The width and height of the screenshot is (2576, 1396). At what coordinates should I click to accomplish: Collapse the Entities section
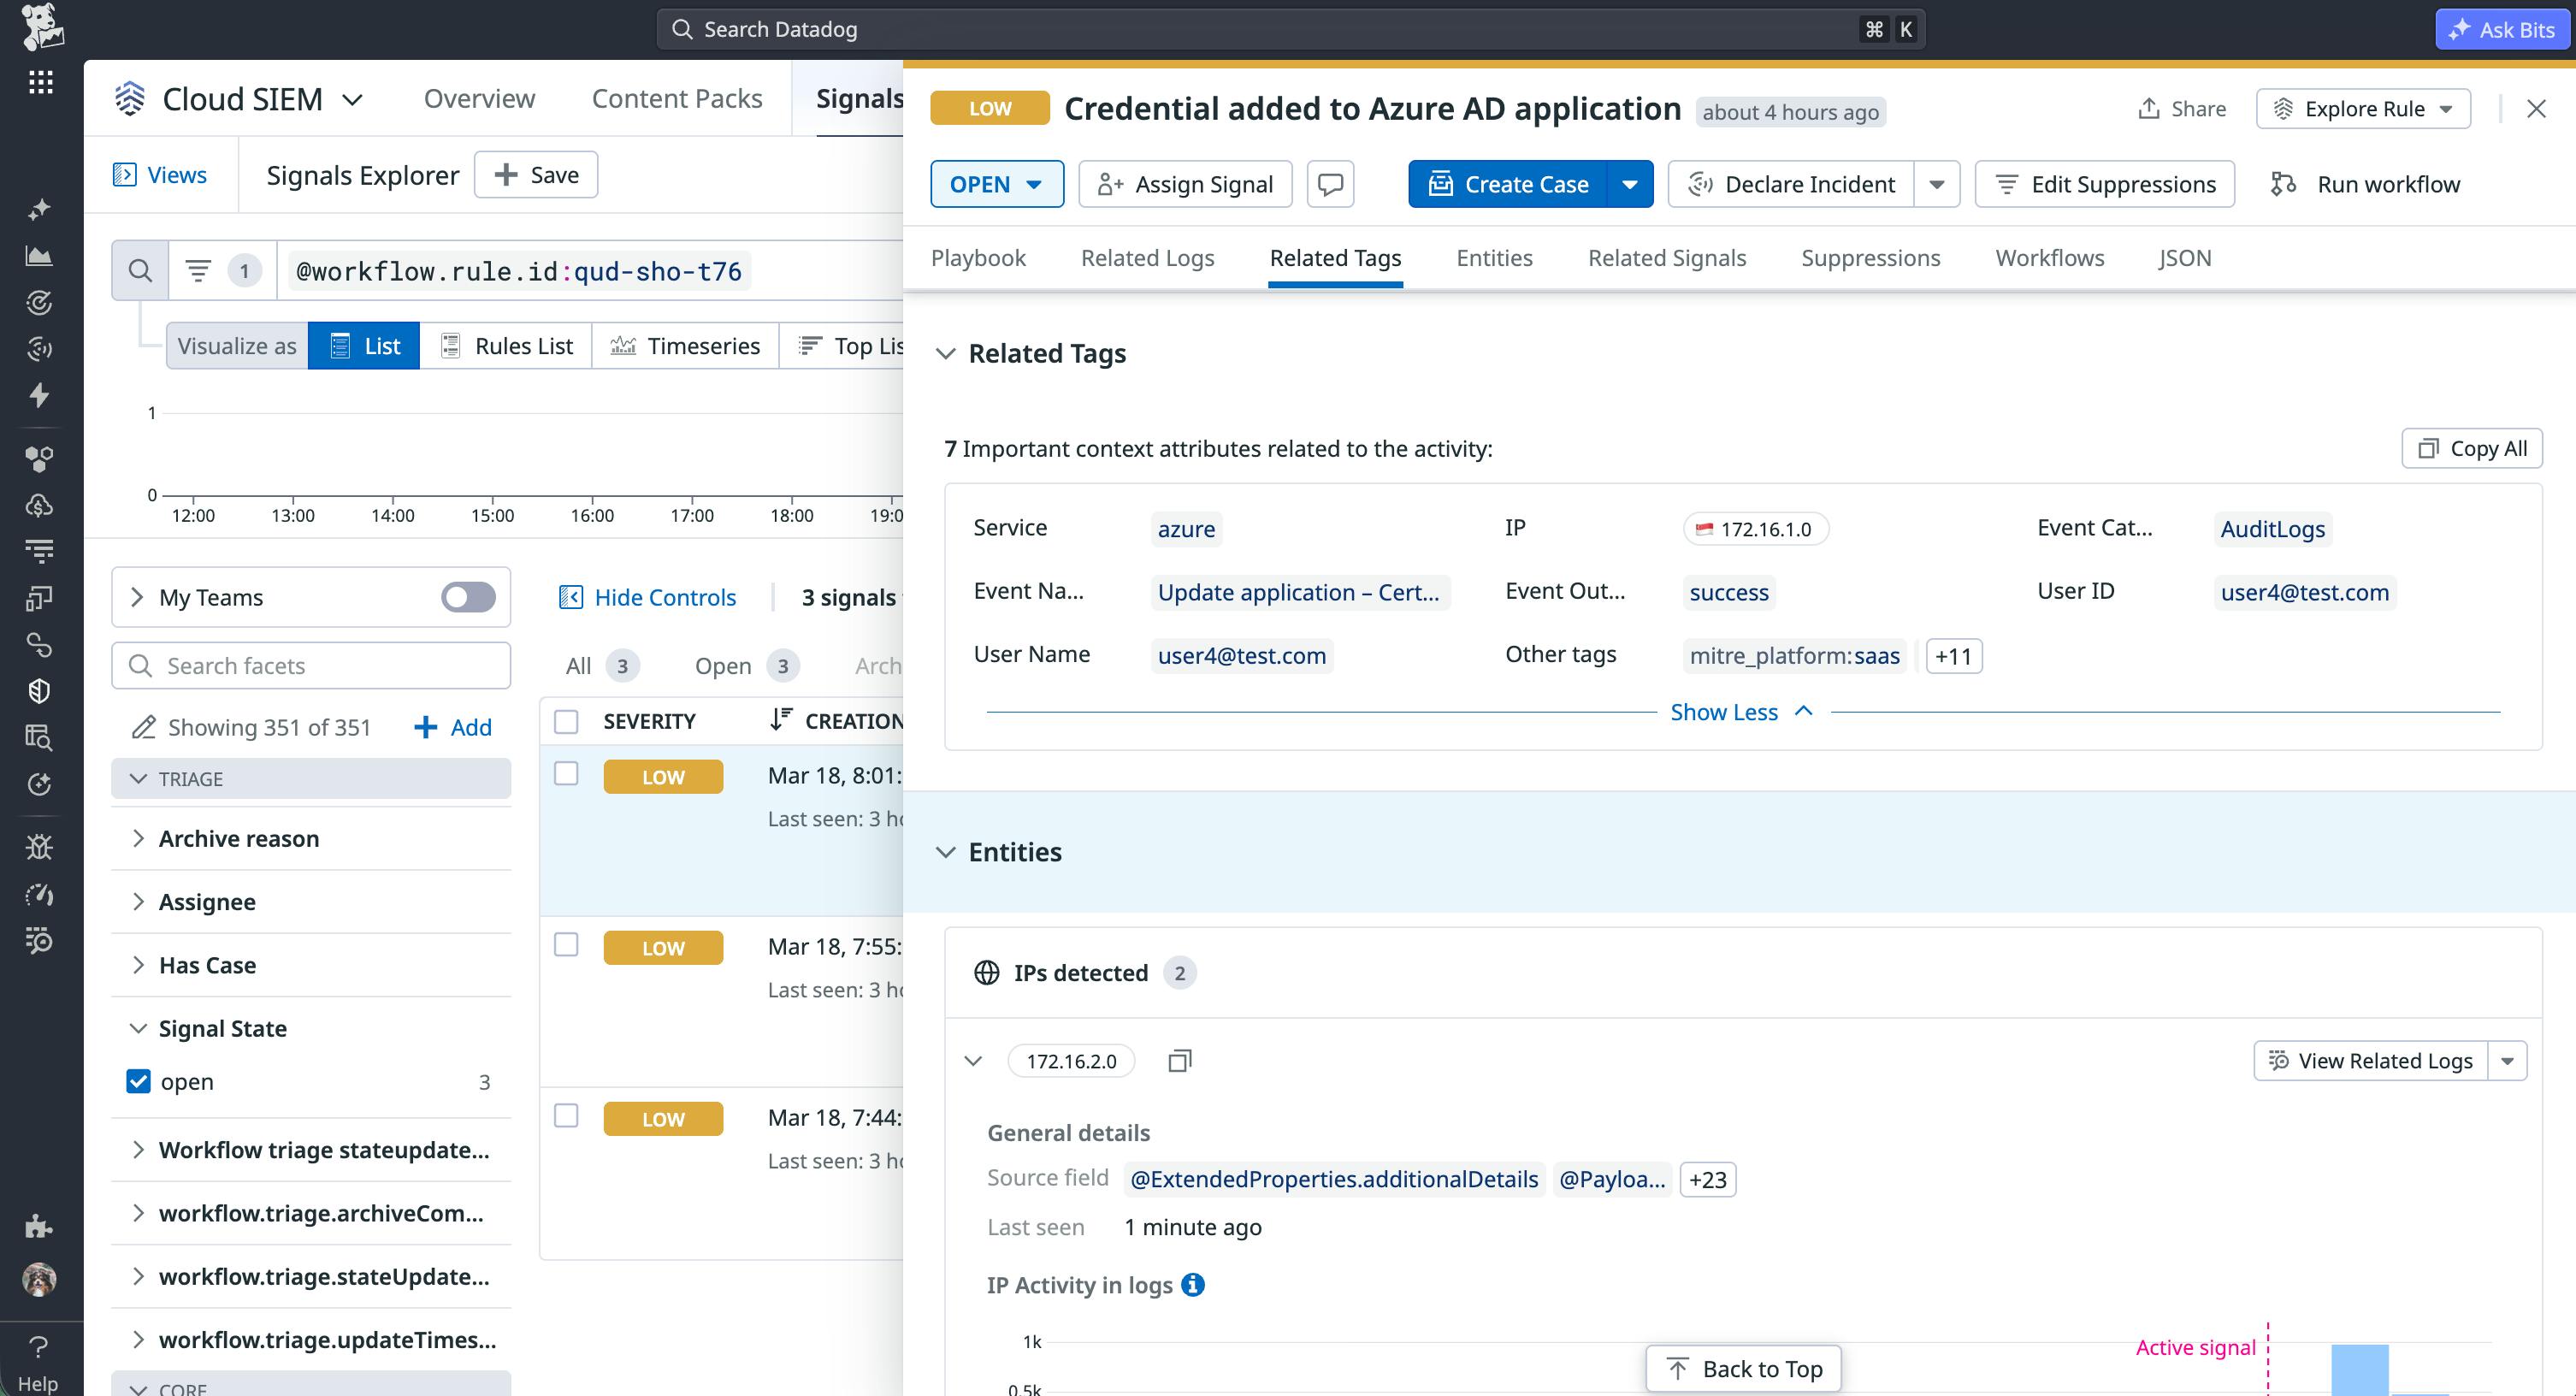click(947, 852)
